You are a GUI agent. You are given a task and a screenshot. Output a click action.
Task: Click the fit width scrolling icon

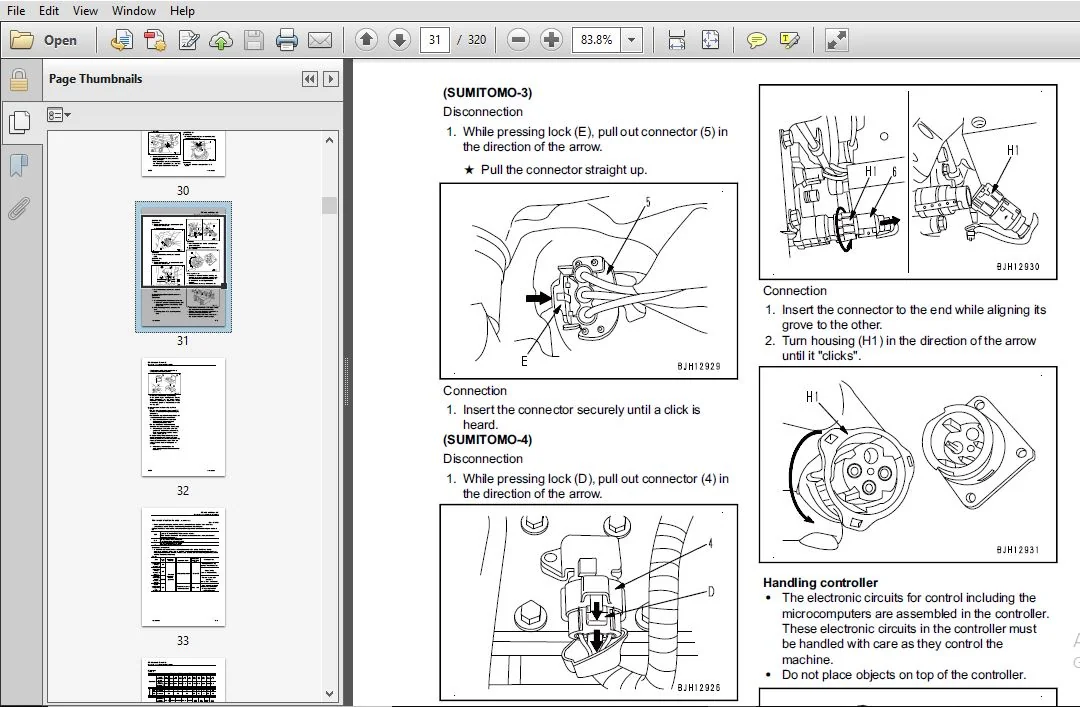[x=677, y=40]
